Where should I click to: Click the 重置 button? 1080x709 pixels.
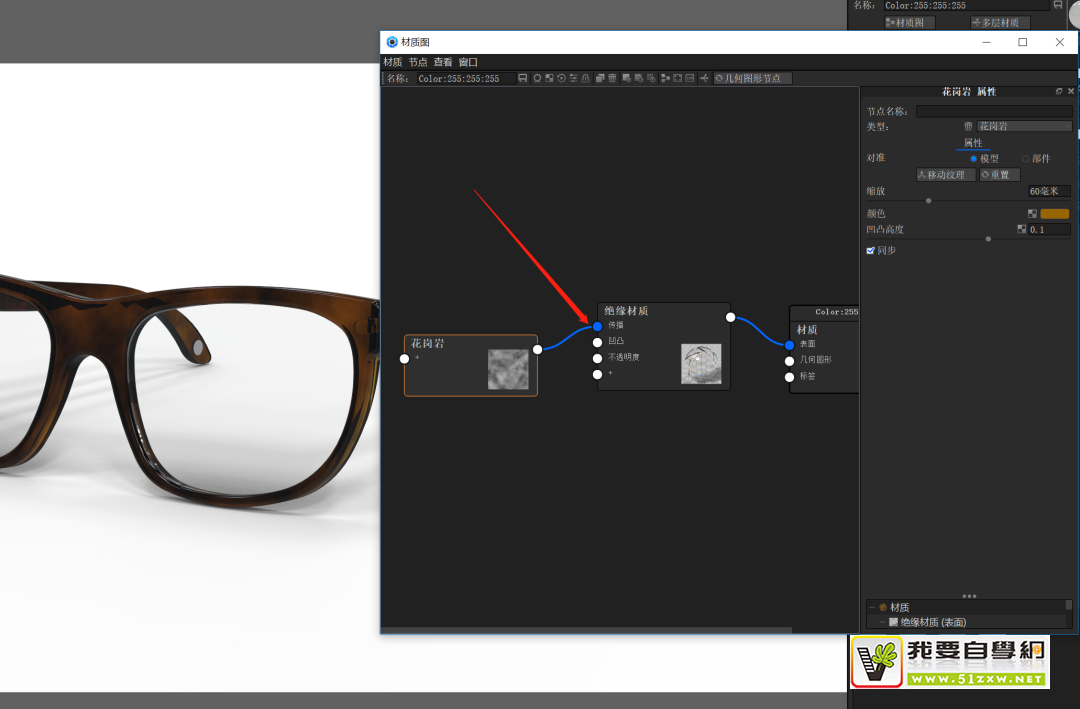point(998,175)
